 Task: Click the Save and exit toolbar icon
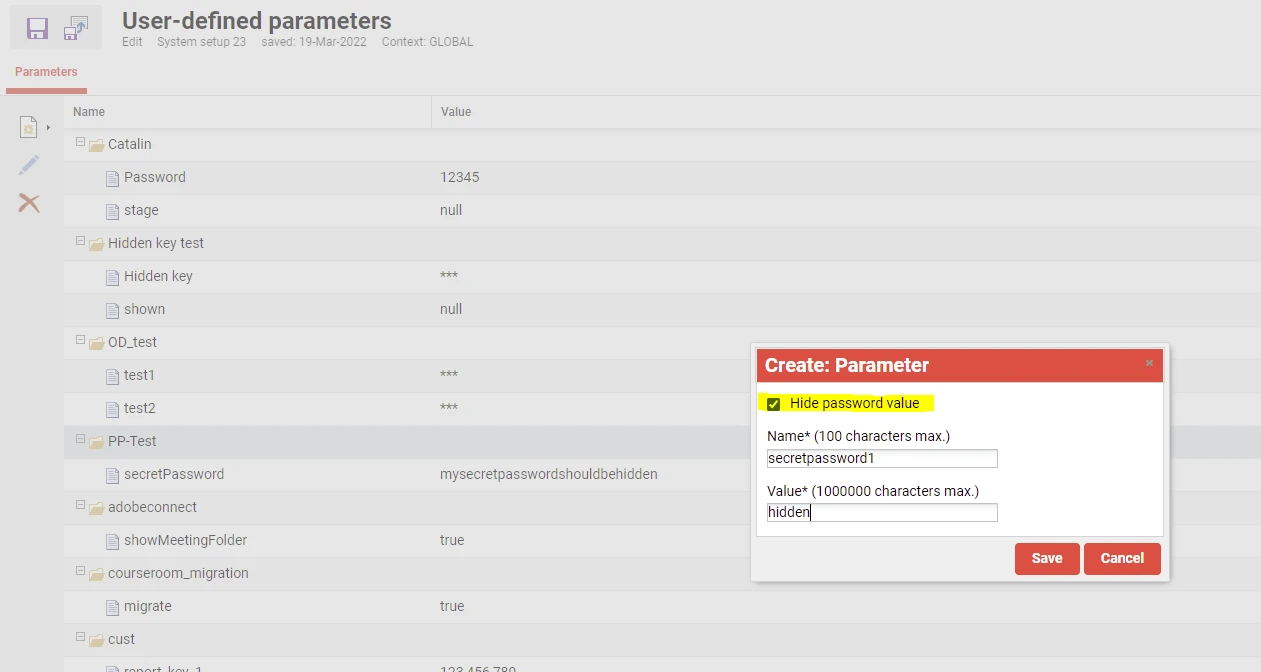(75, 28)
